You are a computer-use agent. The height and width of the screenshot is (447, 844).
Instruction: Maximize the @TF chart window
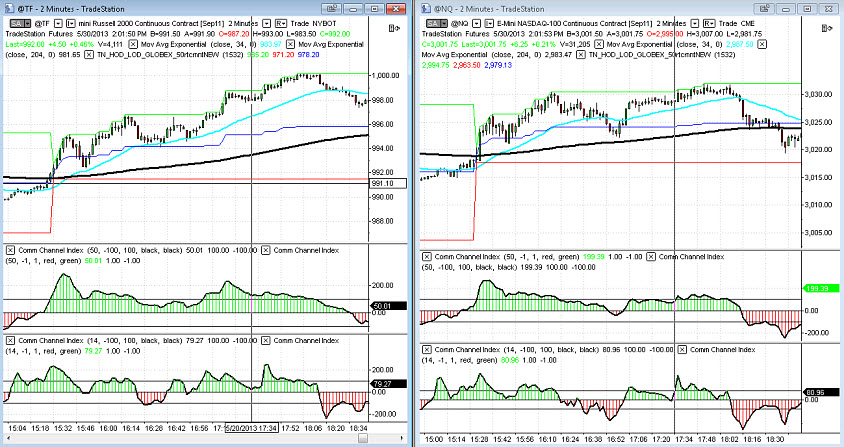[x=375, y=9]
